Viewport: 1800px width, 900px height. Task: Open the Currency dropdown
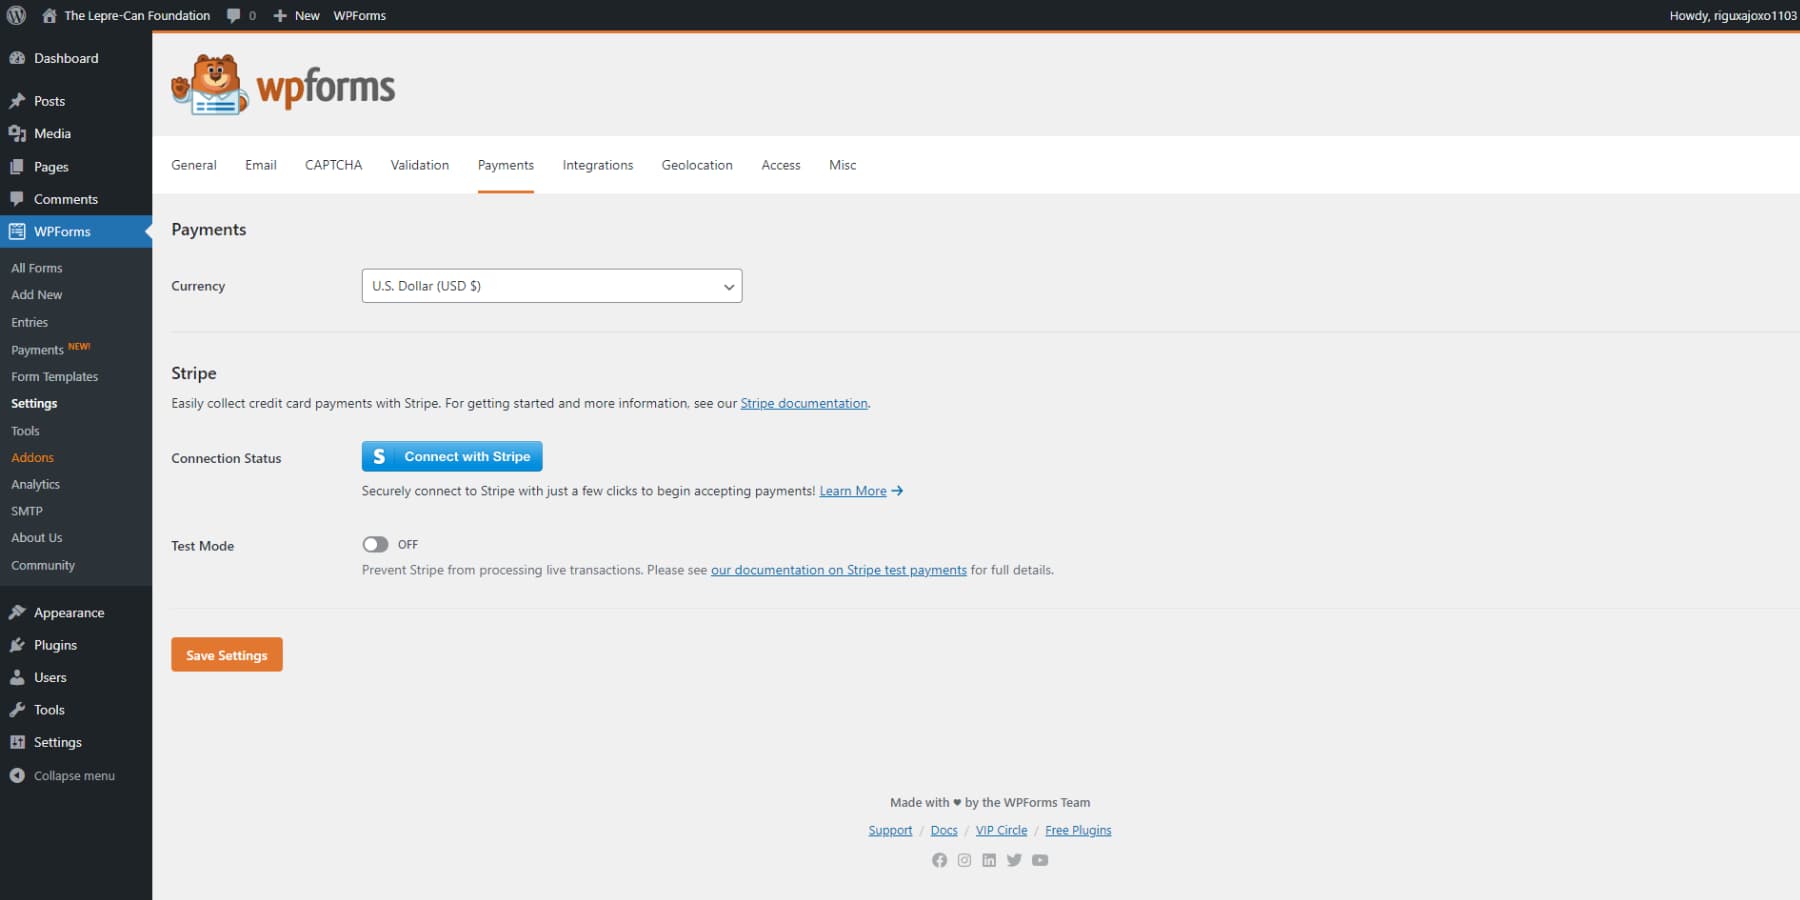coord(551,286)
